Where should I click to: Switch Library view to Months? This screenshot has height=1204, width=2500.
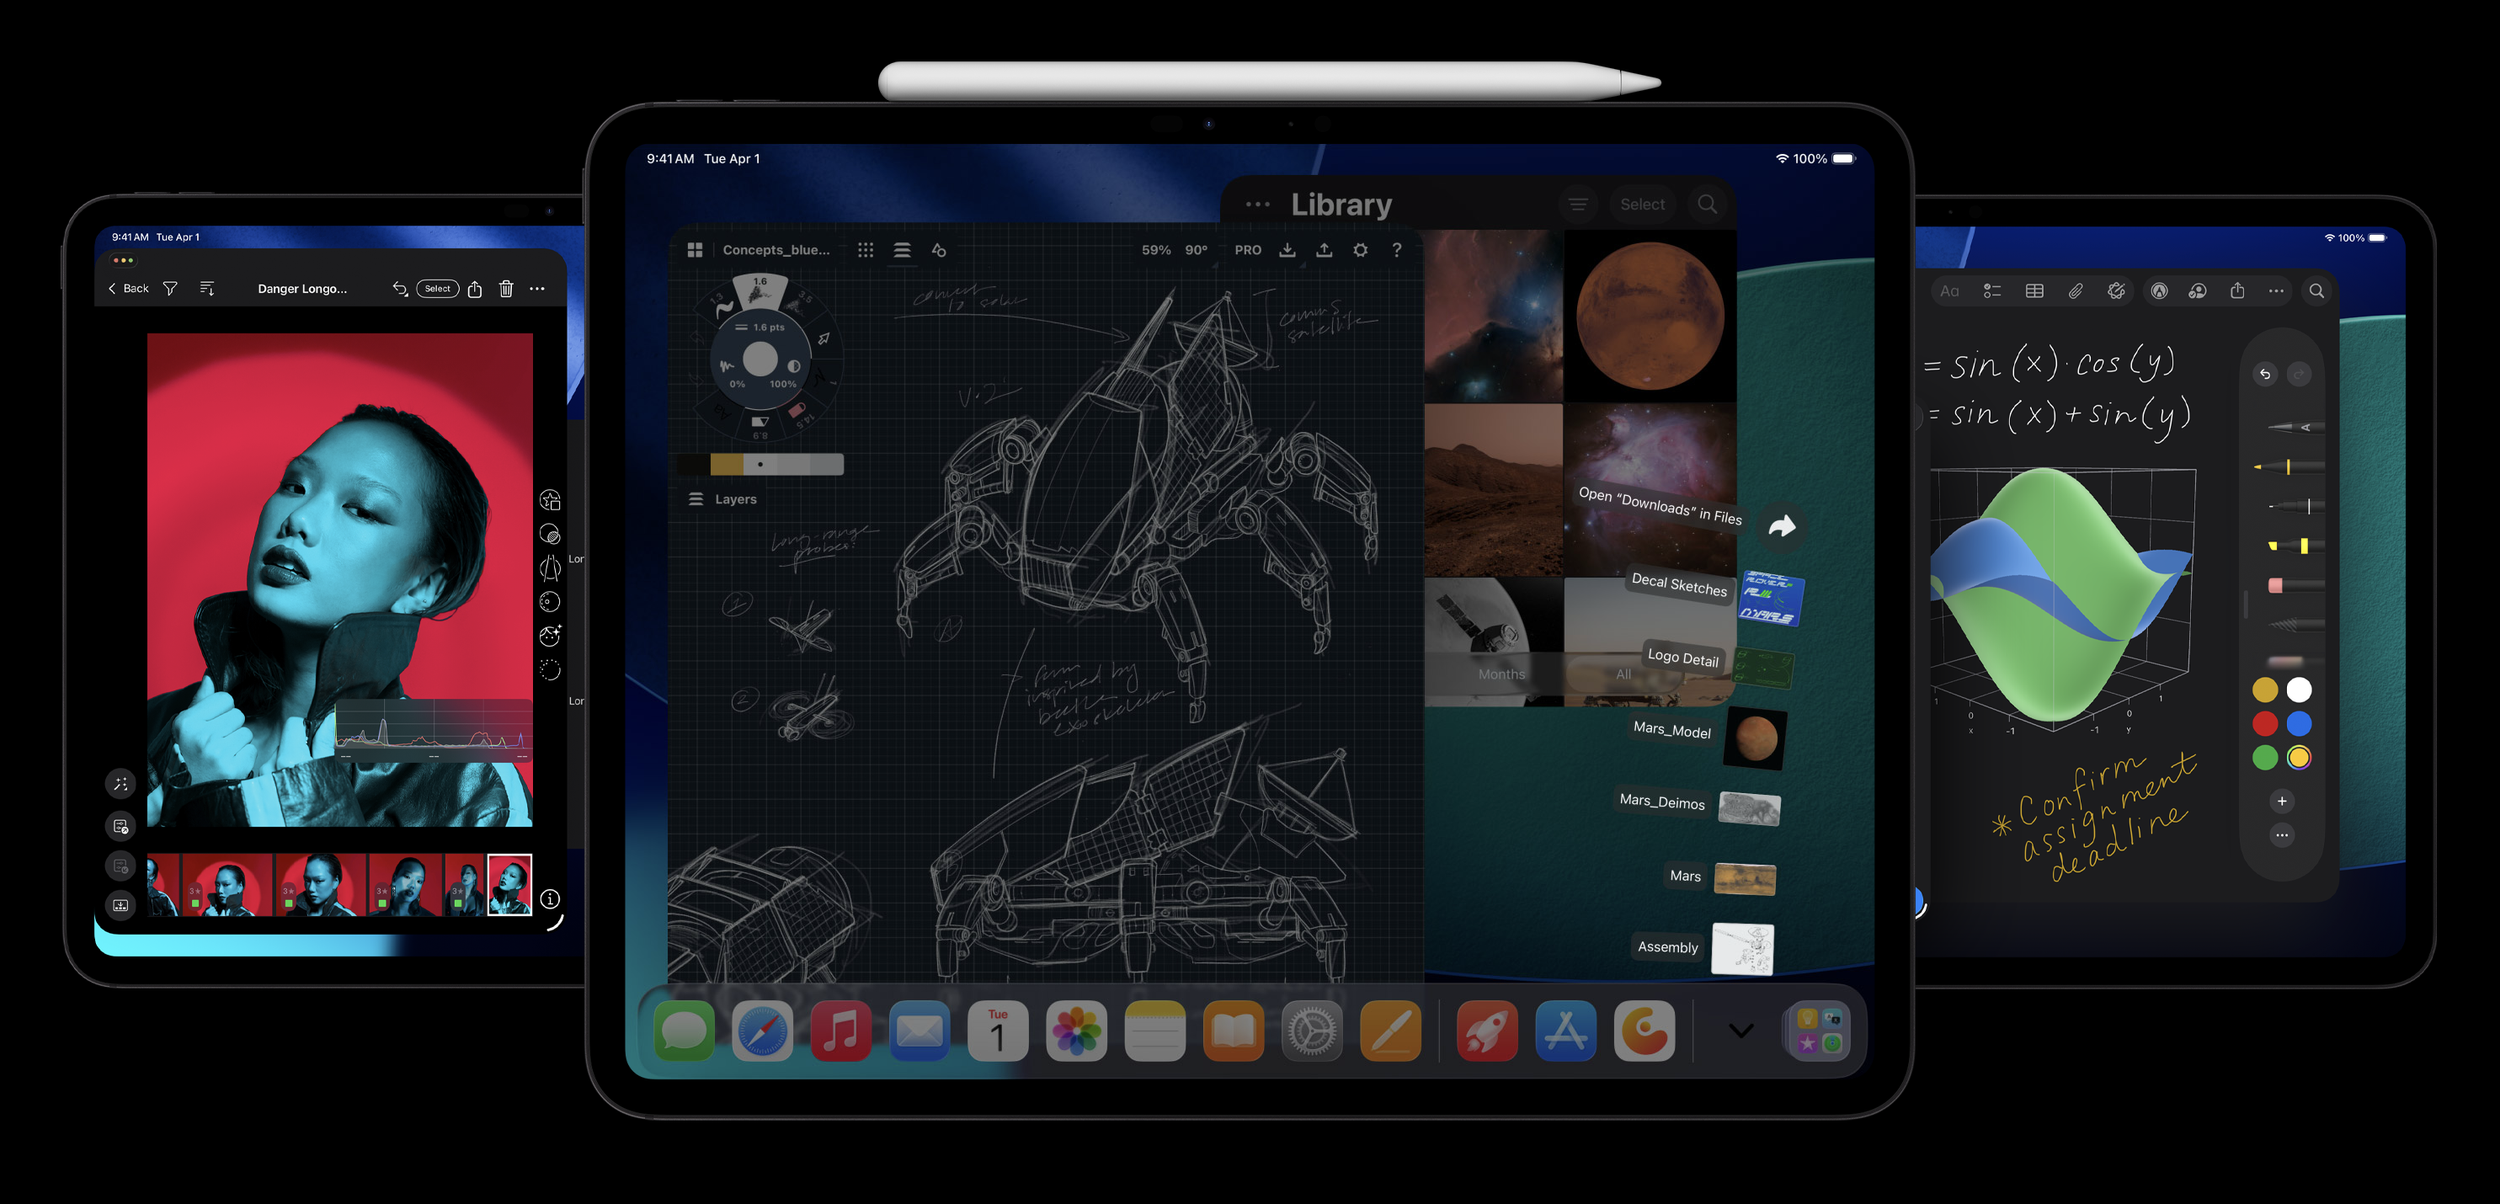pyautogui.click(x=1502, y=675)
